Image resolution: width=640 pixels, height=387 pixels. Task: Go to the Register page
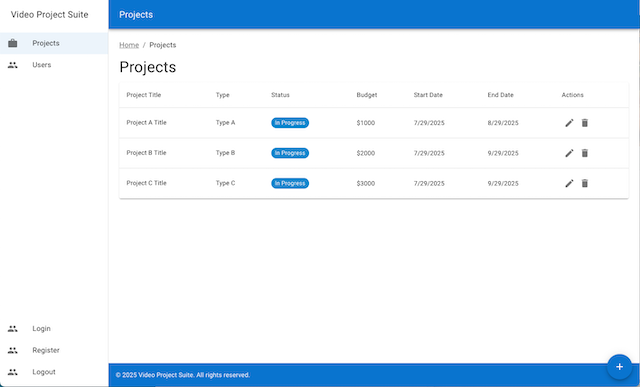click(x=54, y=350)
